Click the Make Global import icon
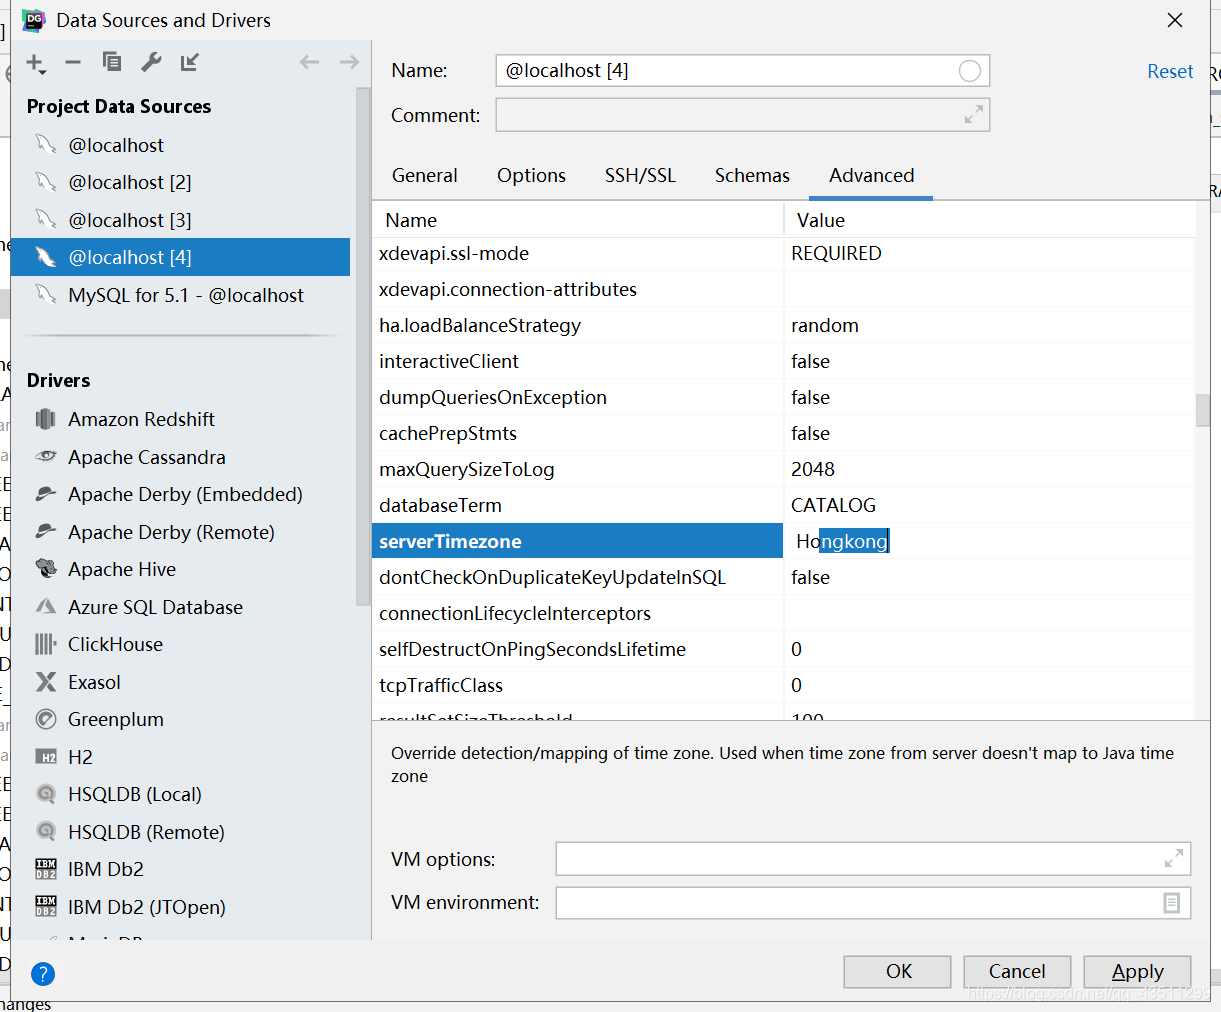The image size is (1221, 1012). click(x=189, y=62)
